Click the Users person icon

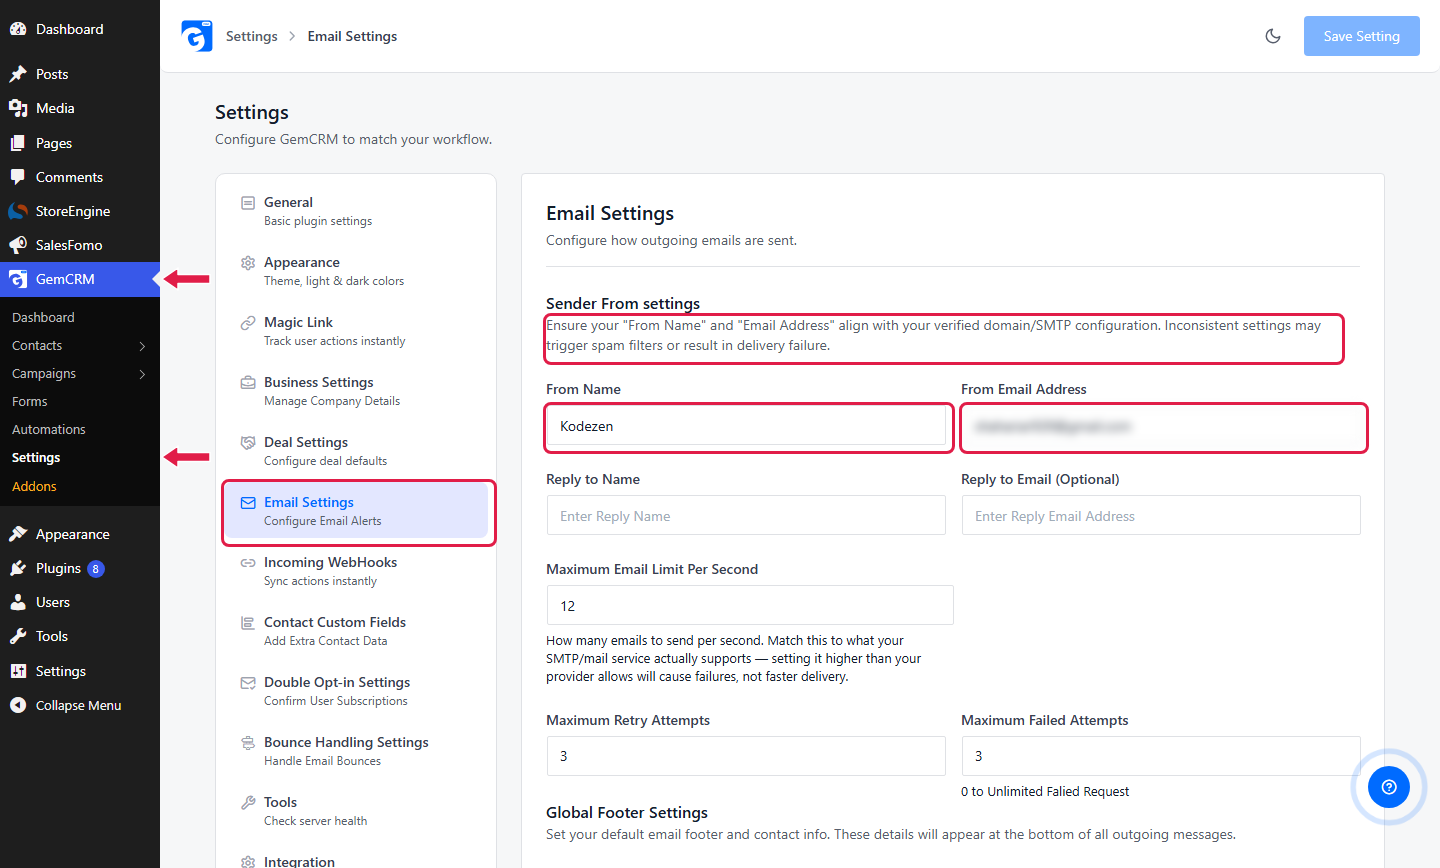click(18, 602)
